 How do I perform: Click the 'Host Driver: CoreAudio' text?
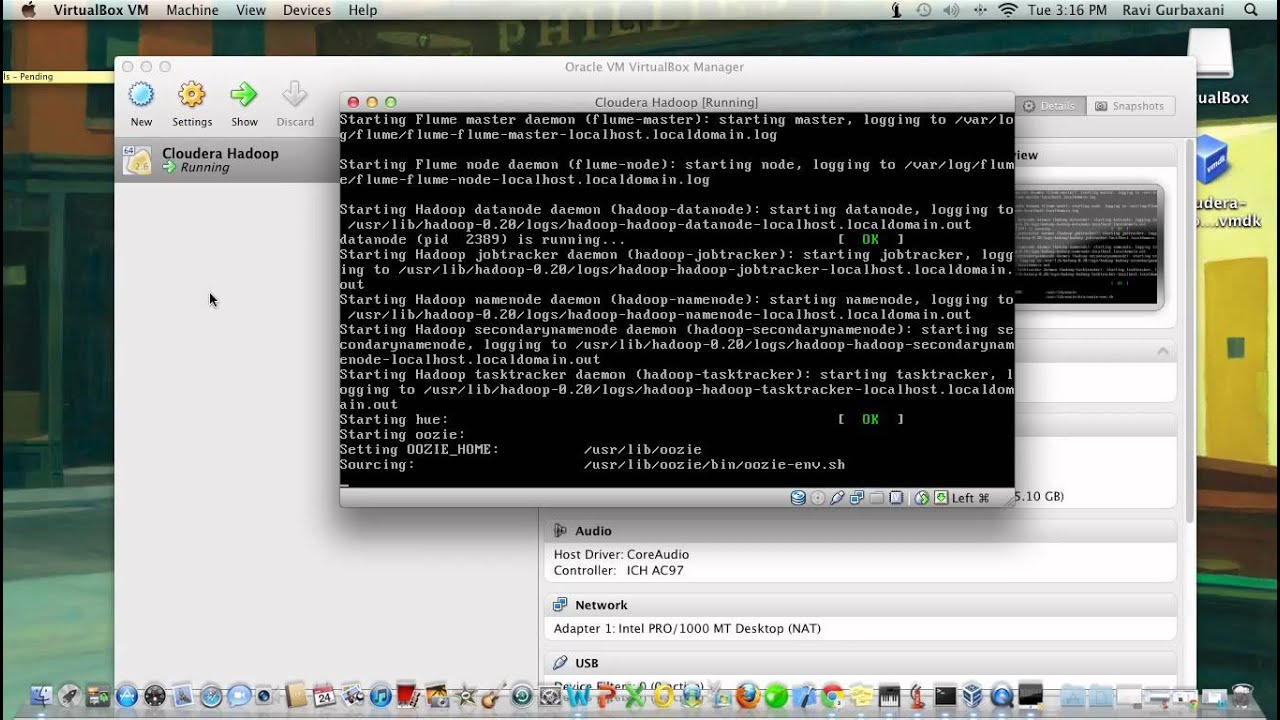click(x=621, y=555)
